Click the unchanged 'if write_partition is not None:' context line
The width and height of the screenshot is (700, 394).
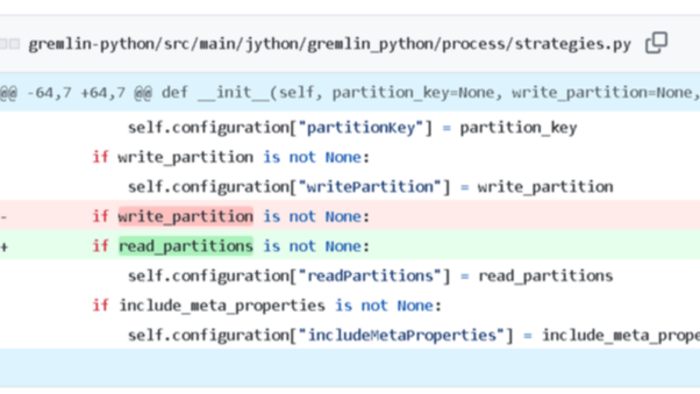(231, 157)
